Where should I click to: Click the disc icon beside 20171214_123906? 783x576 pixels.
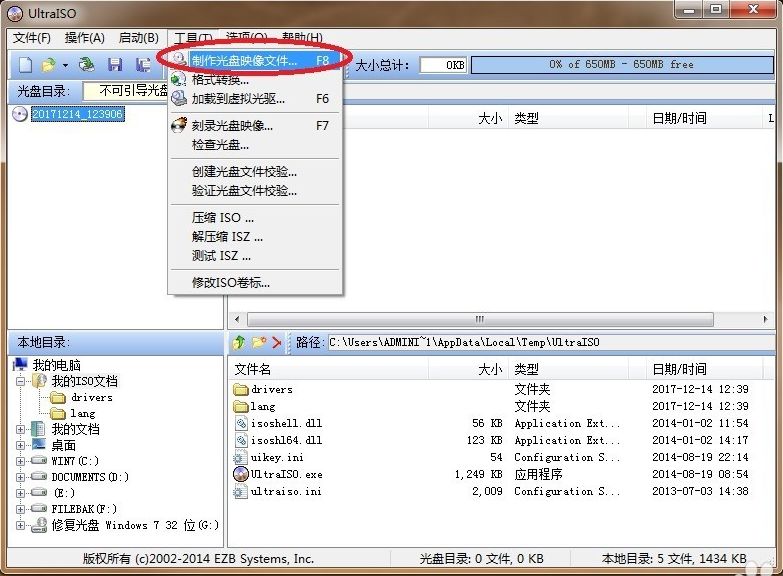tap(19, 114)
